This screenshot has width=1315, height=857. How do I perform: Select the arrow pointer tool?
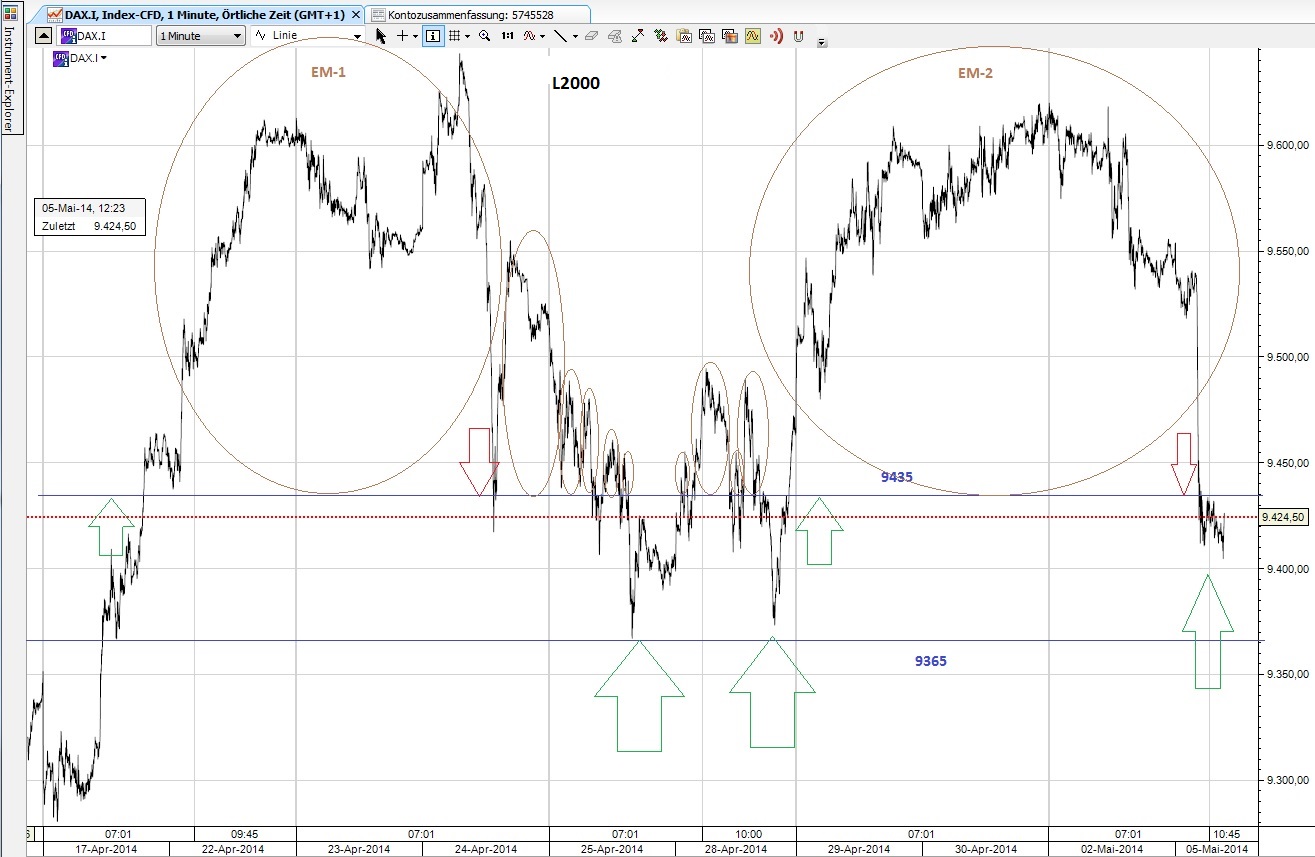pos(381,36)
